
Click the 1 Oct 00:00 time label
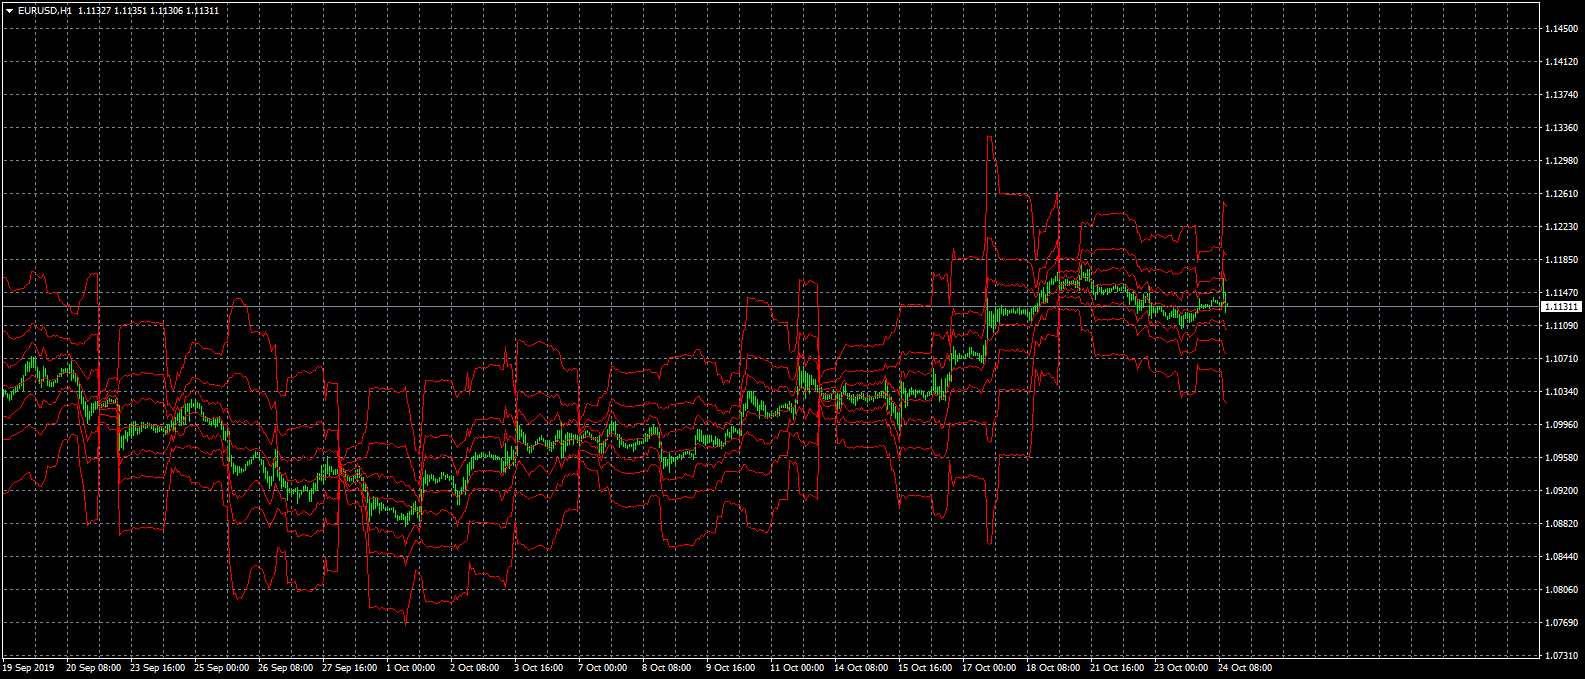411,668
